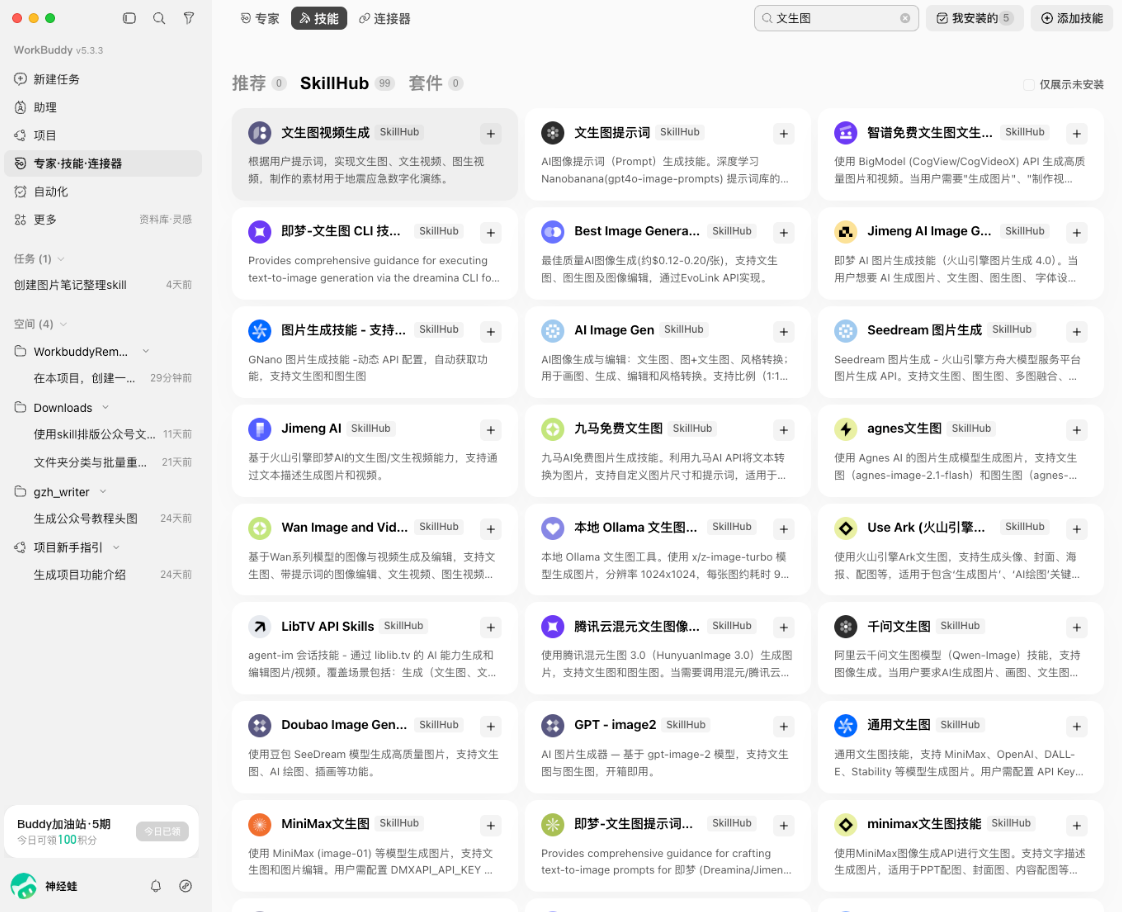Add the agnes文生图 skill
The height and width of the screenshot is (912, 1122).
1076,430
